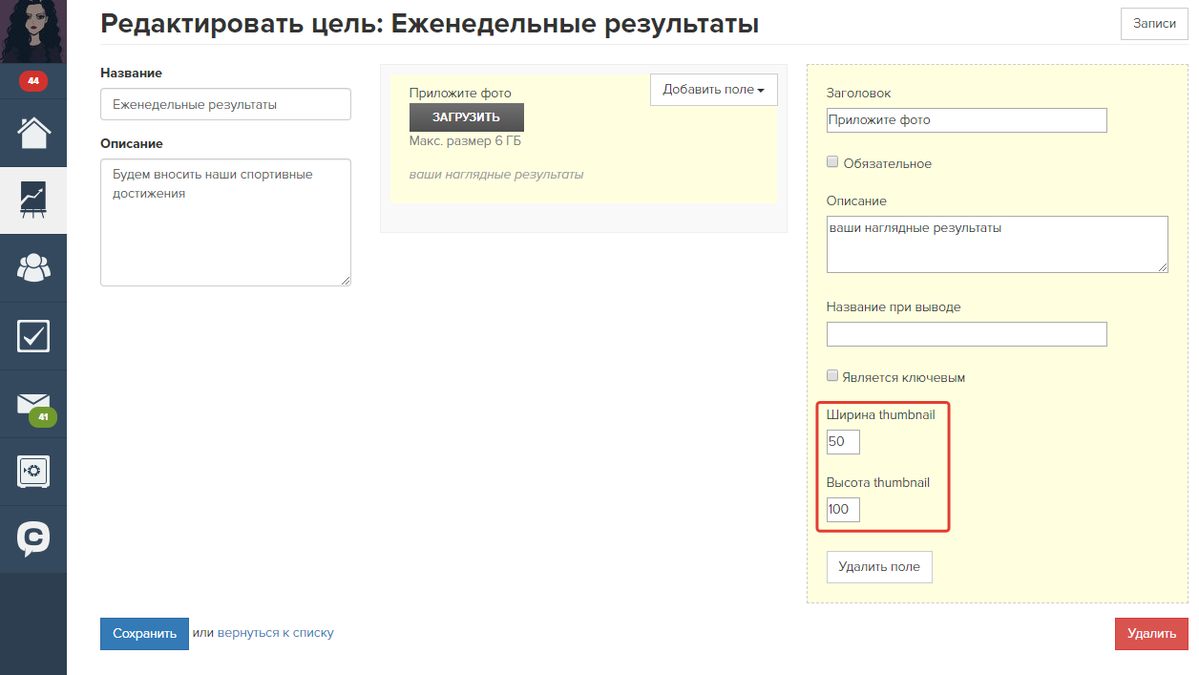Toggle the Обязательное checkbox
The width and height of the screenshot is (1199, 675).
[x=832, y=162]
